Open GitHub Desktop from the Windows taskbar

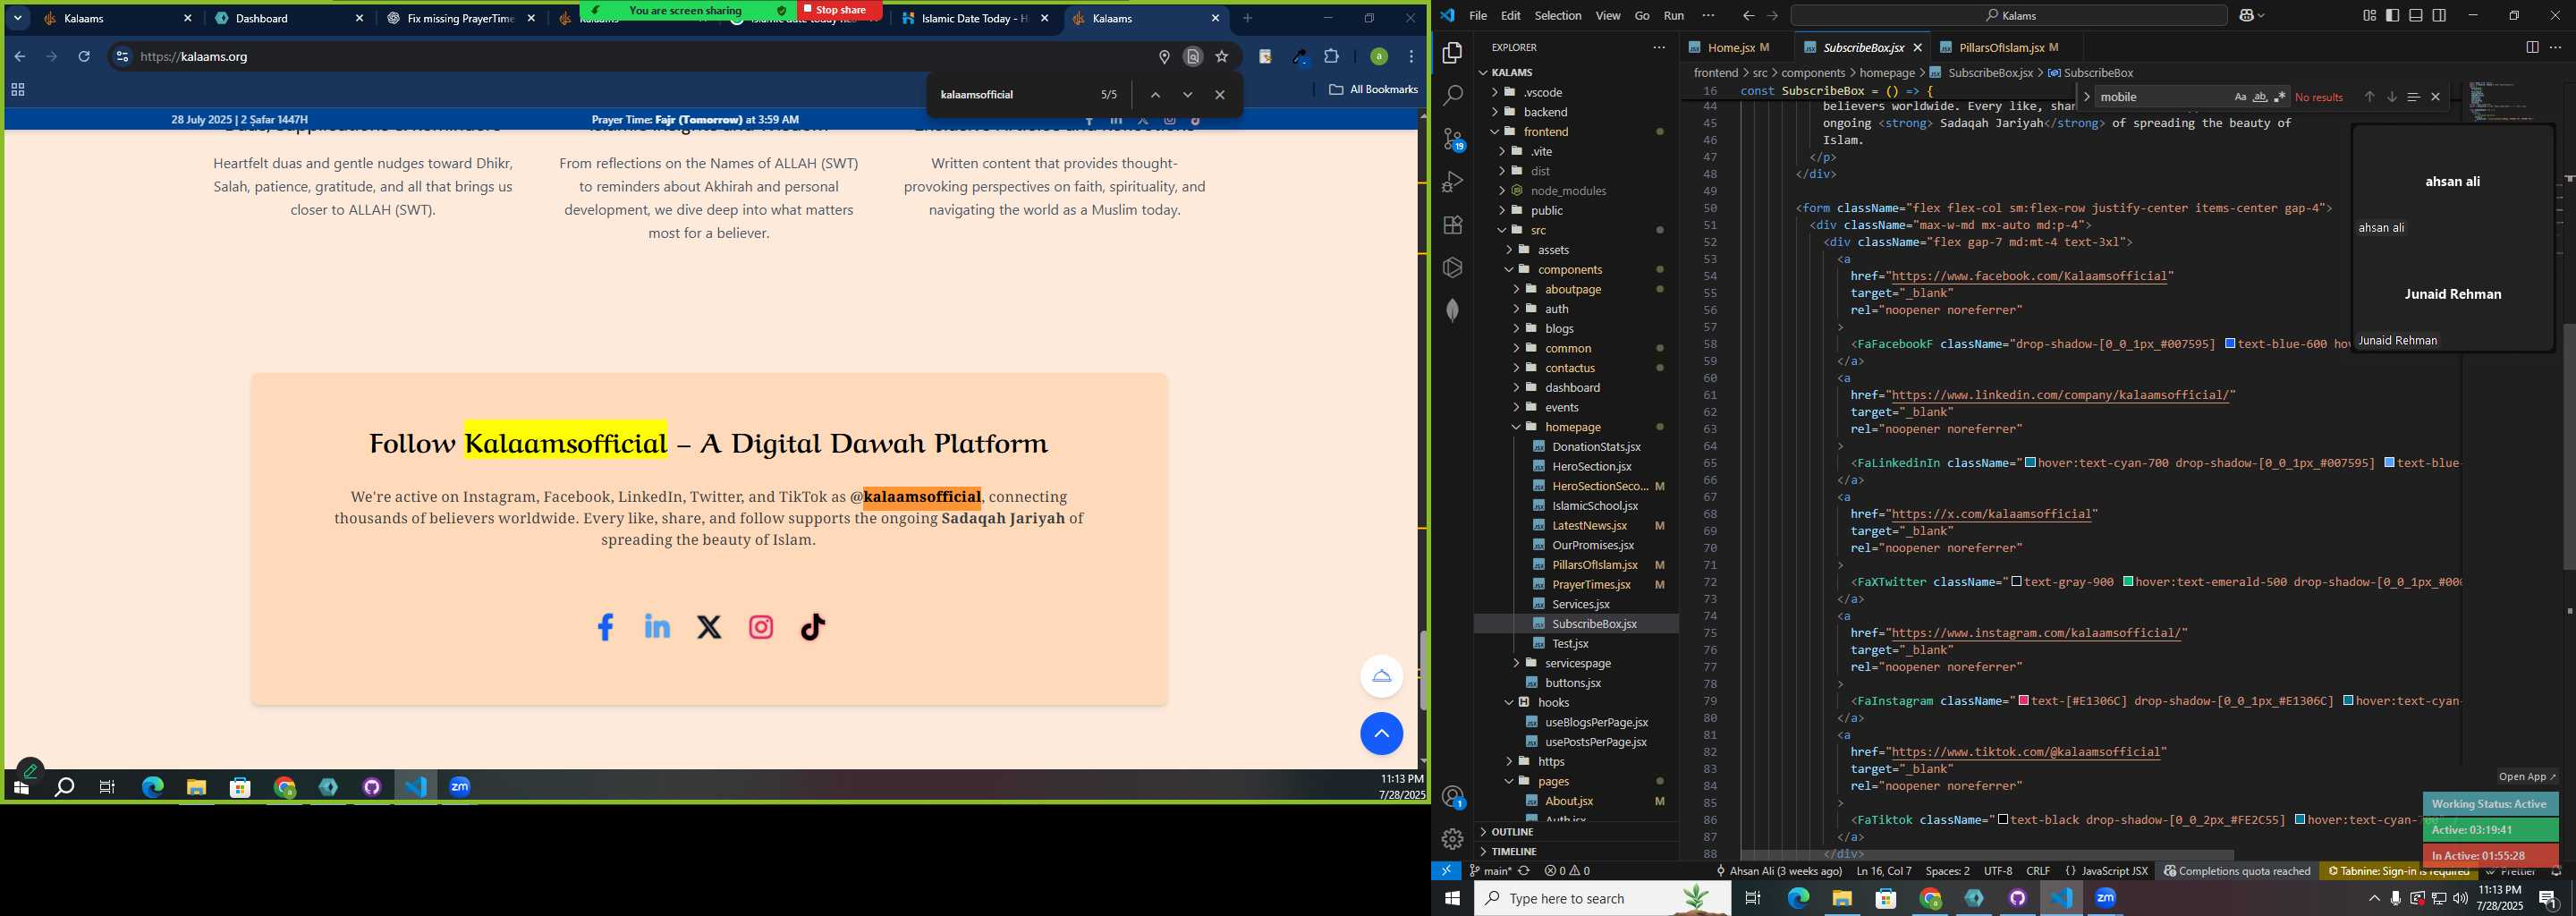(x=2017, y=898)
